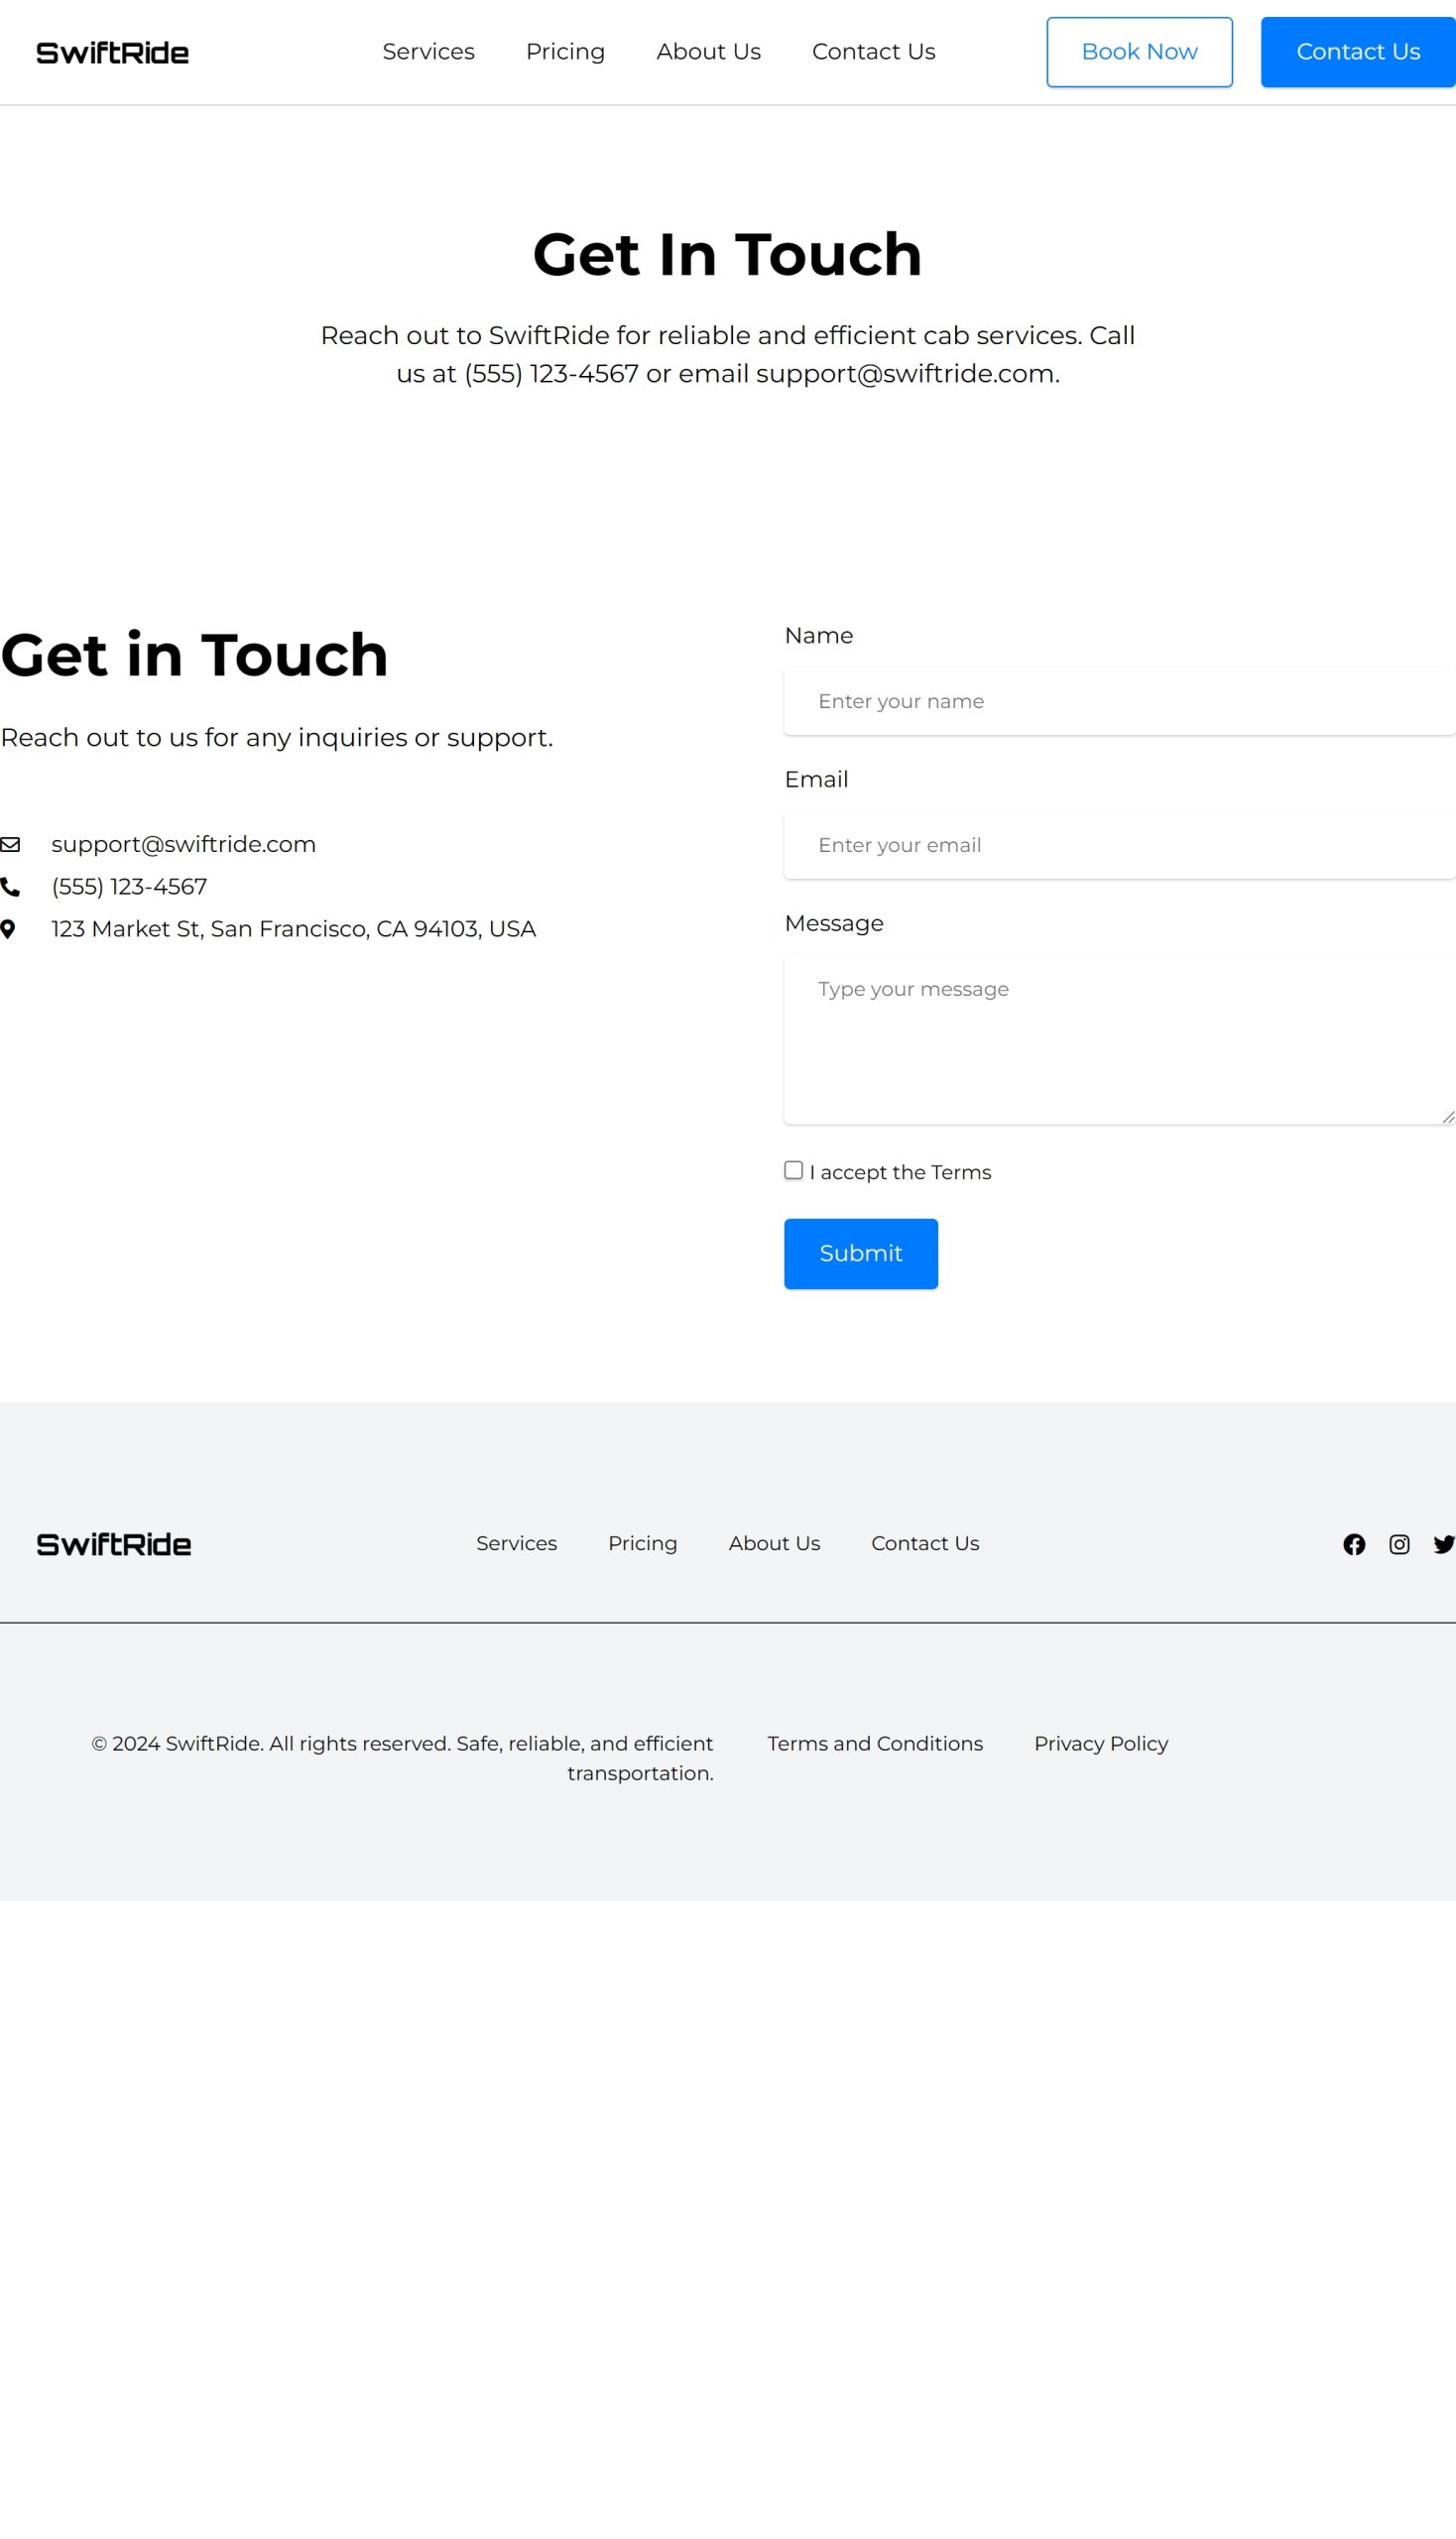
Task: Click the message textarea resize handle
Action: (1448, 1117)
